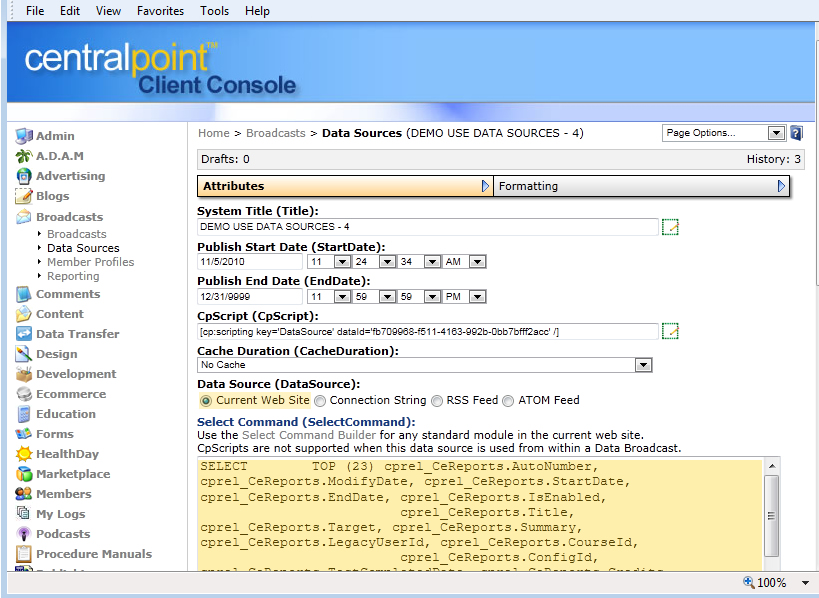This screenshot has width=819, height=598.
Task: Click the edit icon beside CpScript field
Action: click(x=670, y=331)
